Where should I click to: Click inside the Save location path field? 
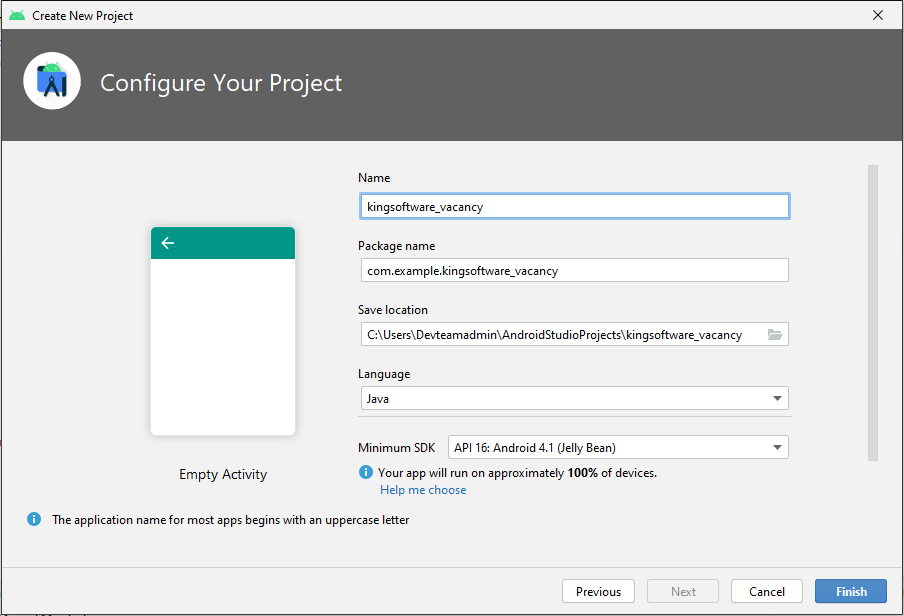(560, 334)
